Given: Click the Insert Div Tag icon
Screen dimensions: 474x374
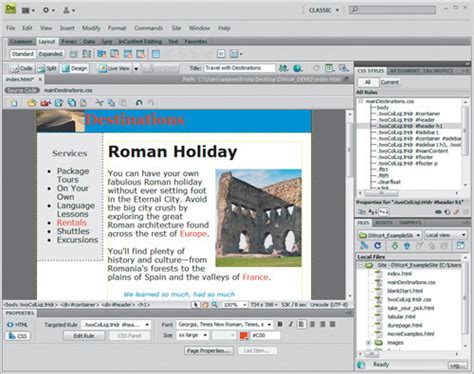Looking at the screenshot, I should point(74,54).
